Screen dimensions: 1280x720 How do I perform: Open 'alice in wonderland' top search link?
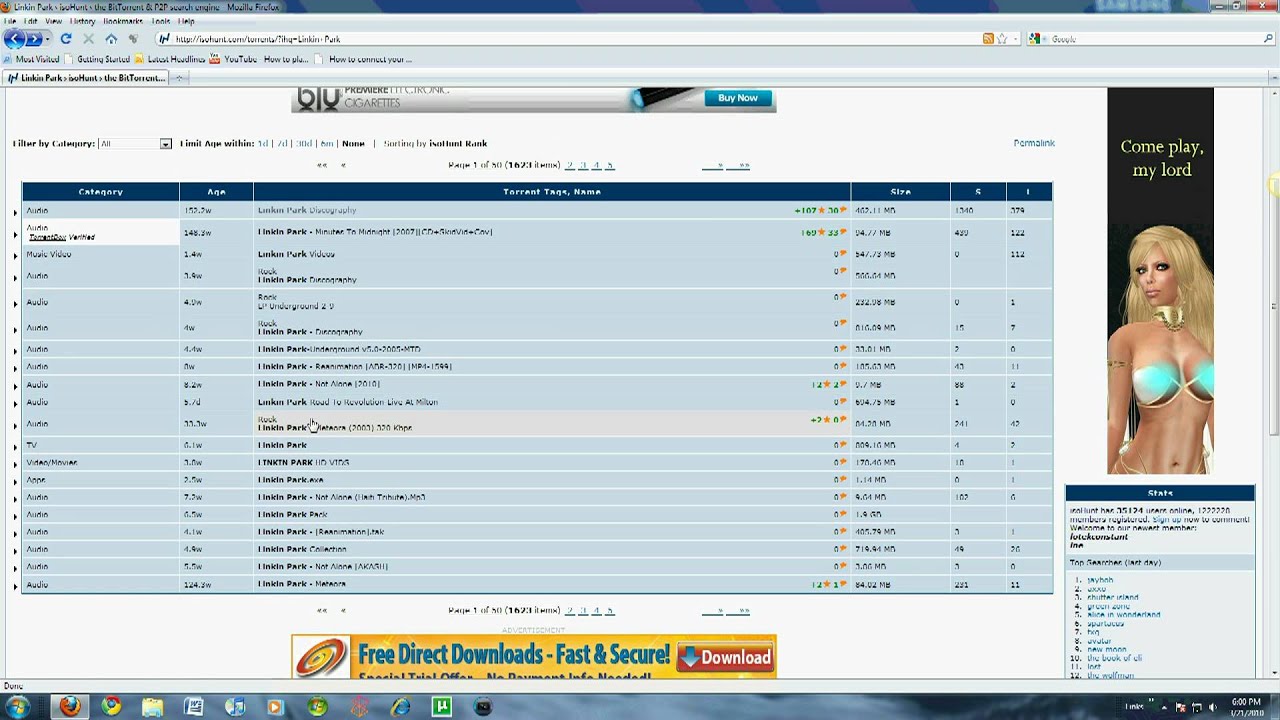point(1124,615)
